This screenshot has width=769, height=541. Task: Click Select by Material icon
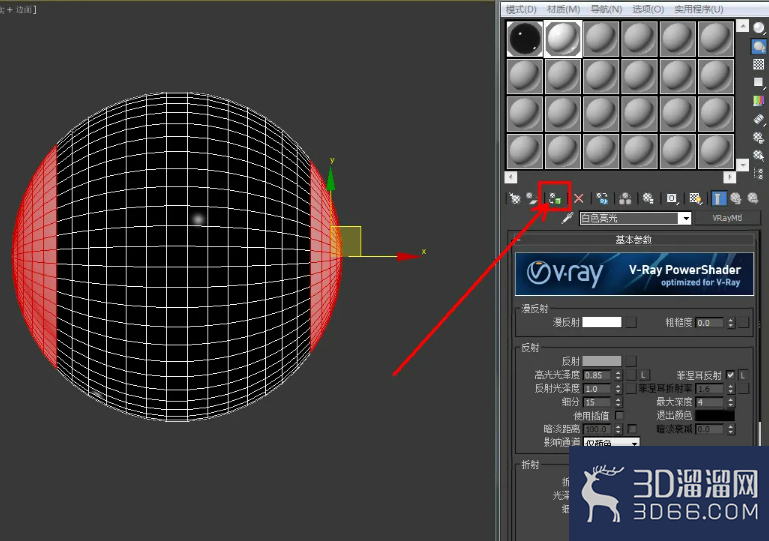(759, 156)
